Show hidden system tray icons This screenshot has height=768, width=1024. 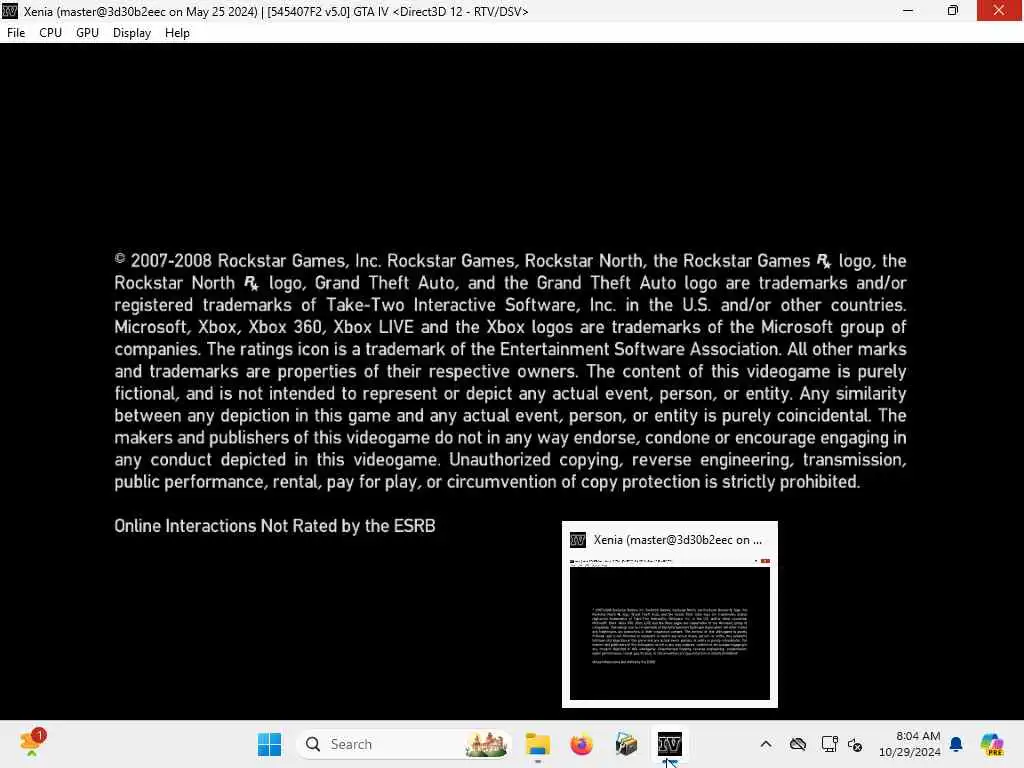coord(766,744)
